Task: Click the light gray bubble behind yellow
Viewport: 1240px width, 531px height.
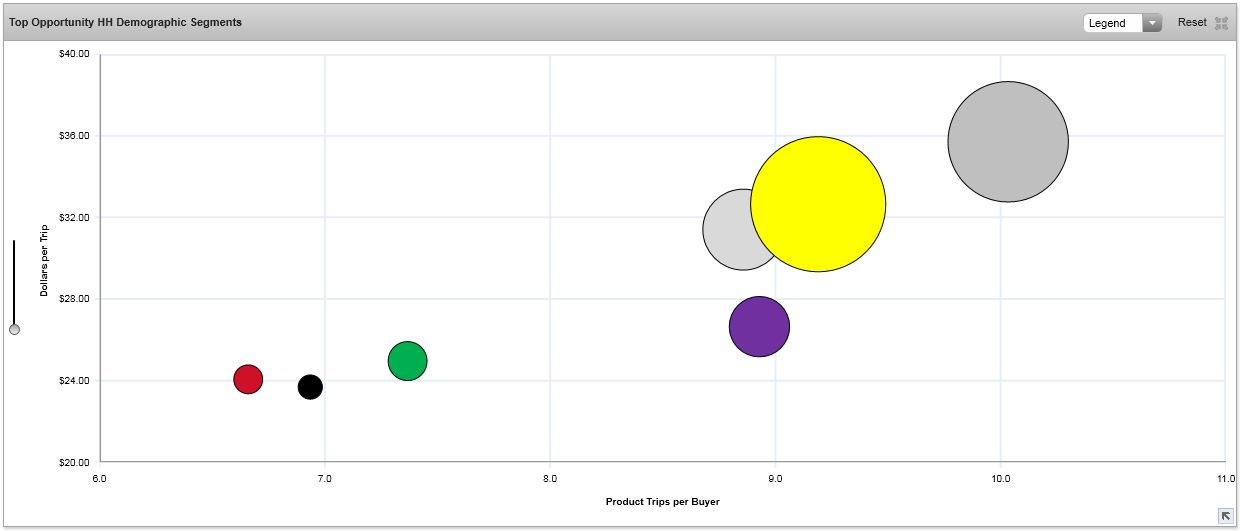Action: coord(725,230)
